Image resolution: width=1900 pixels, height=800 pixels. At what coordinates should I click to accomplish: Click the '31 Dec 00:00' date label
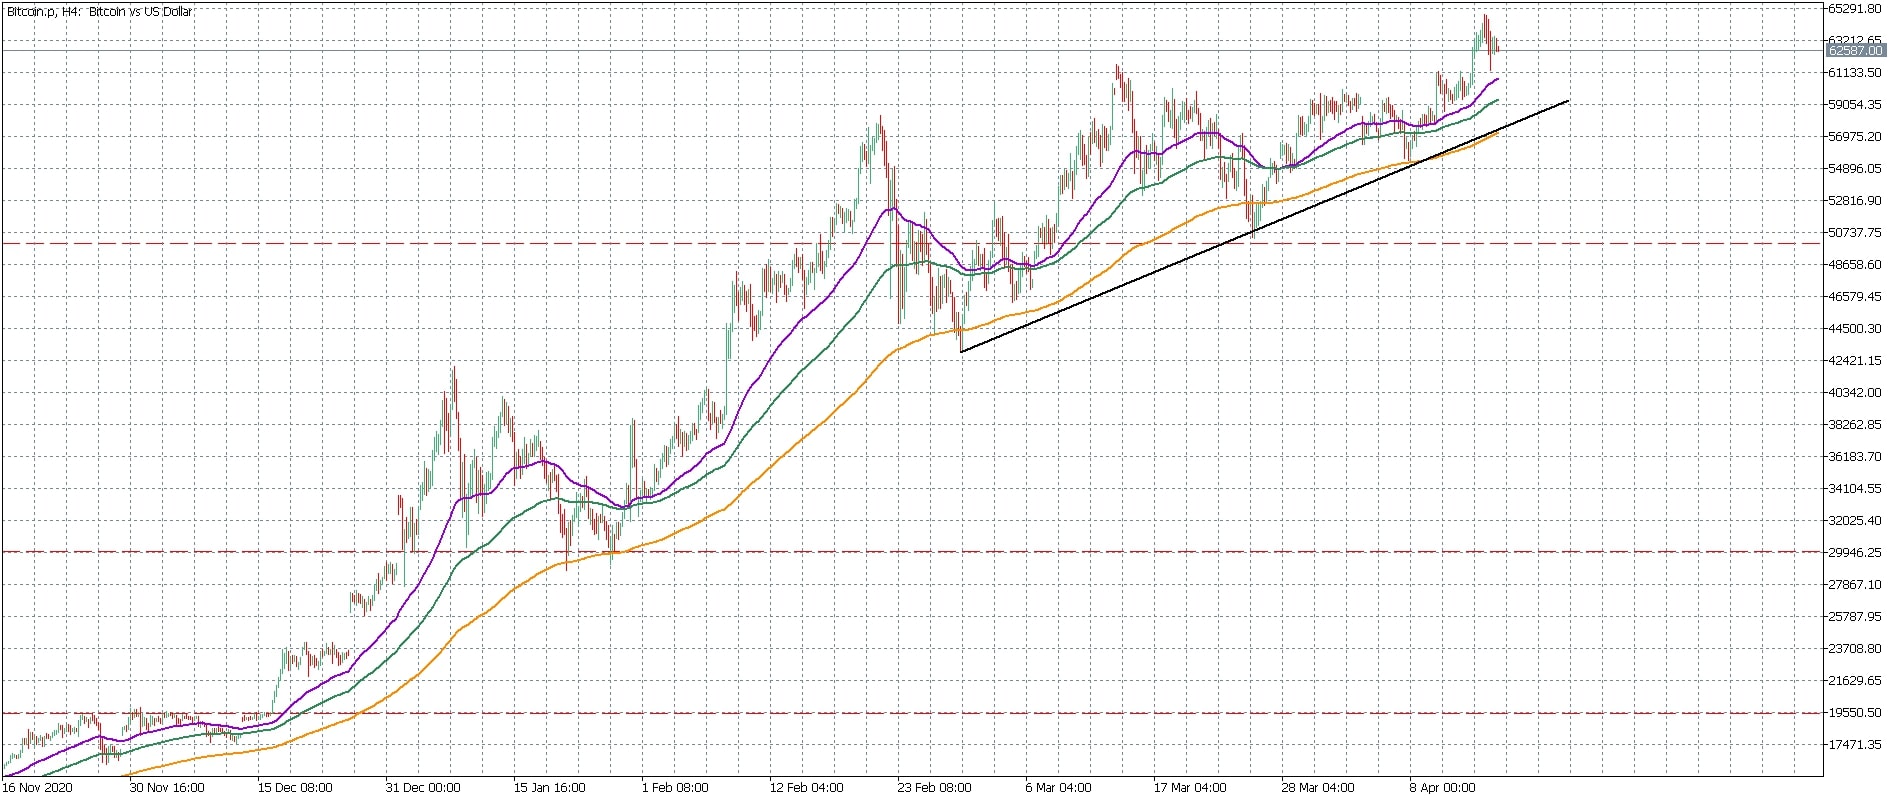click(x=423, y=788)
